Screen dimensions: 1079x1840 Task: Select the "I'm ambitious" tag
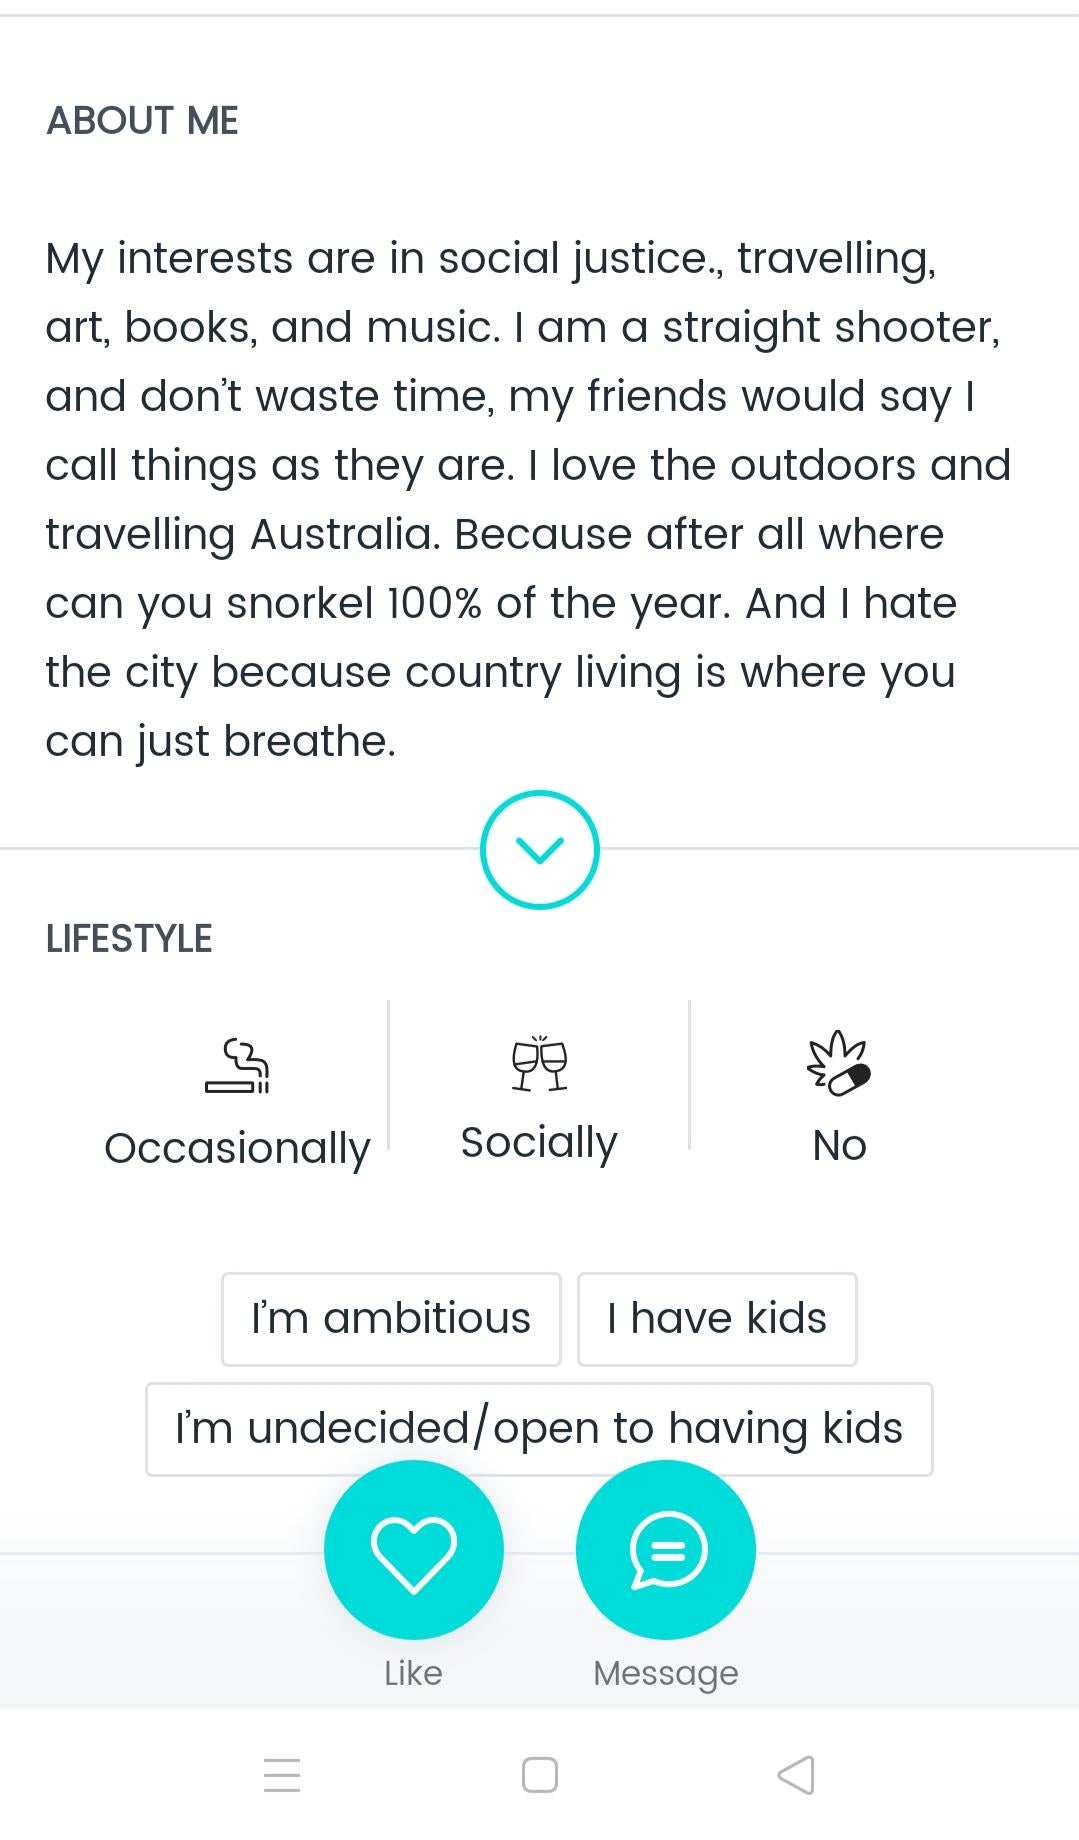point(391,1319)
